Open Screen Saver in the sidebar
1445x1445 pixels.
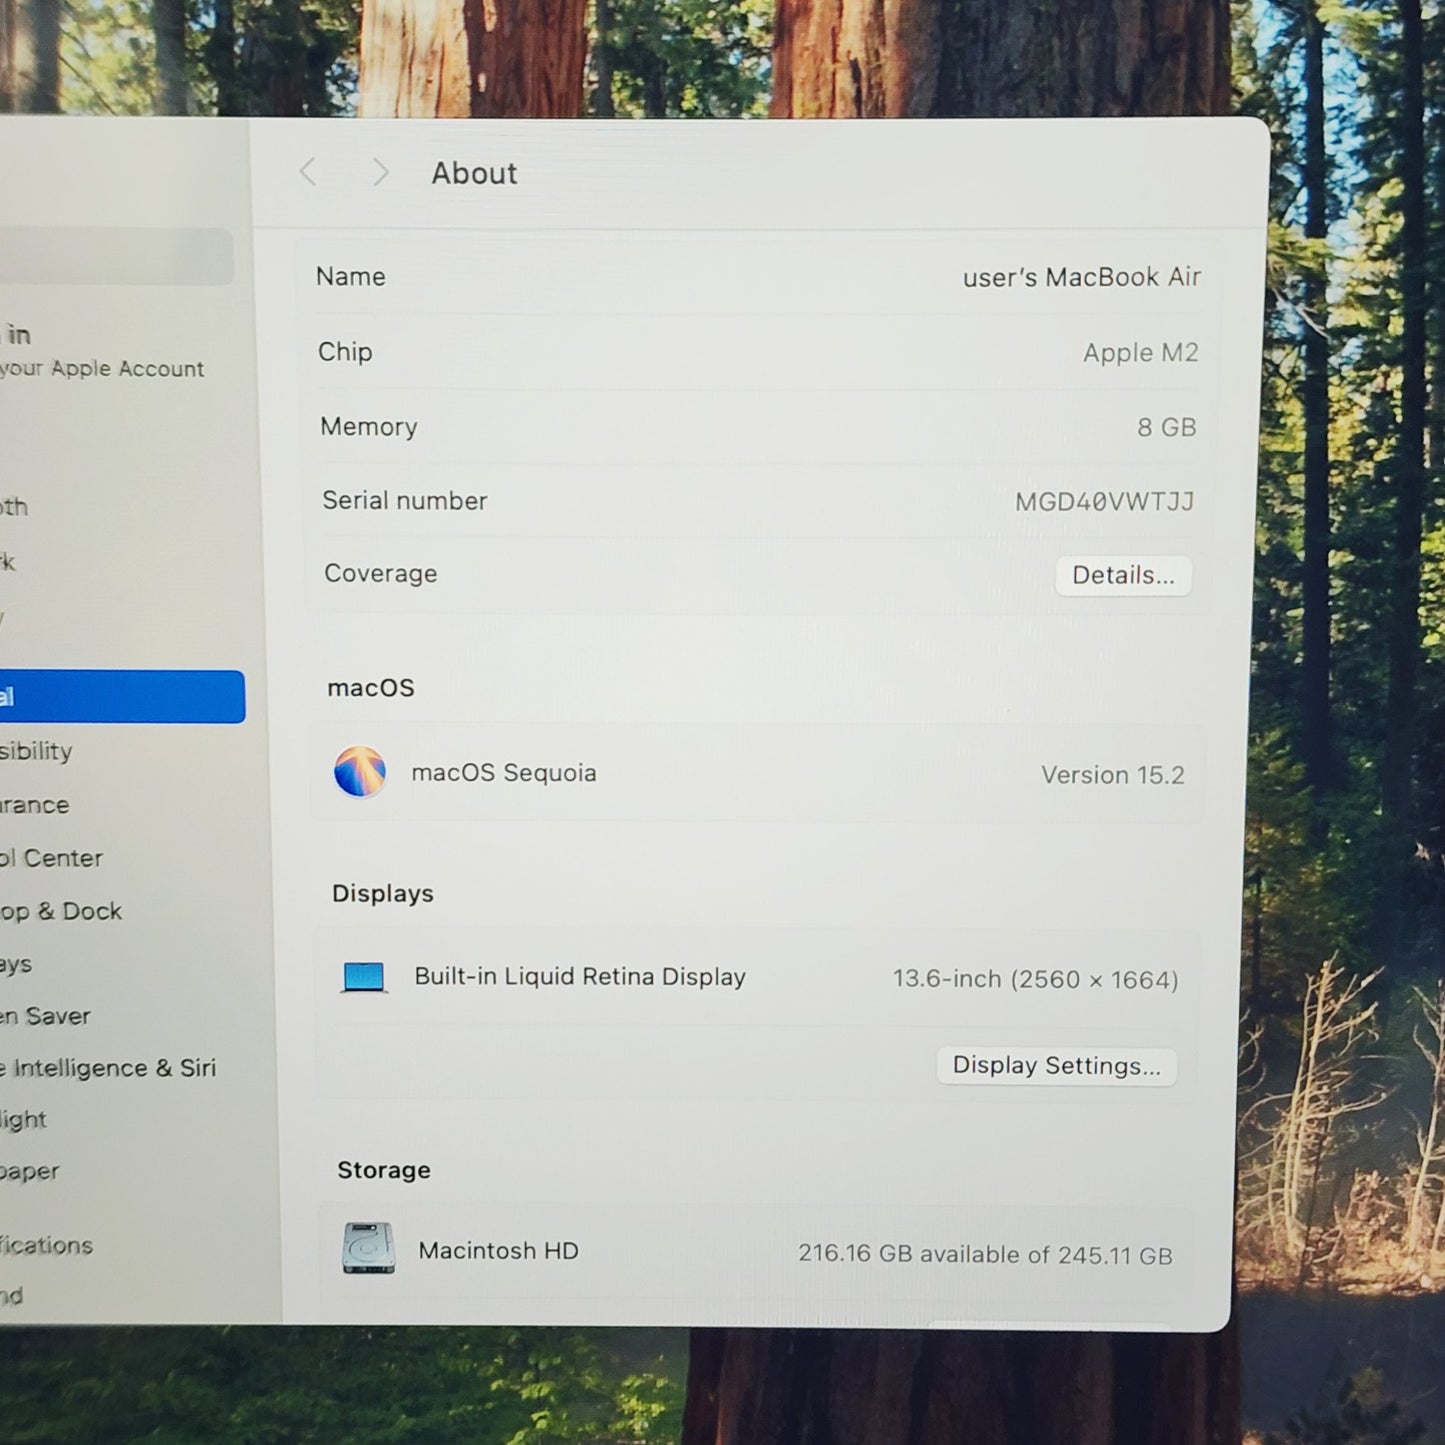pyautogui.click(x=45, y=1016)
